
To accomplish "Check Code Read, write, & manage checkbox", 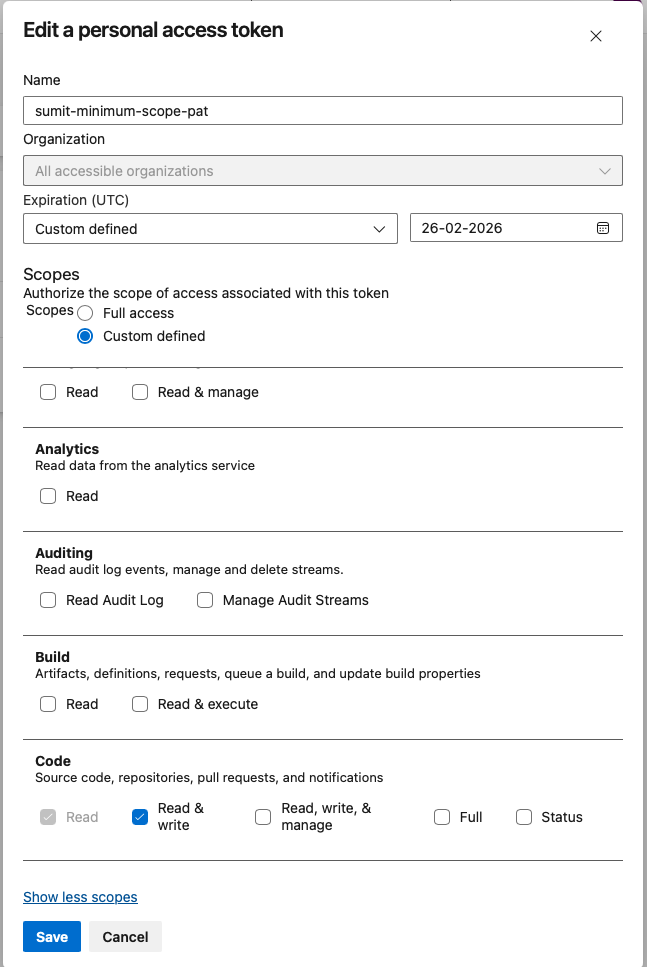I will coord(263,817).
